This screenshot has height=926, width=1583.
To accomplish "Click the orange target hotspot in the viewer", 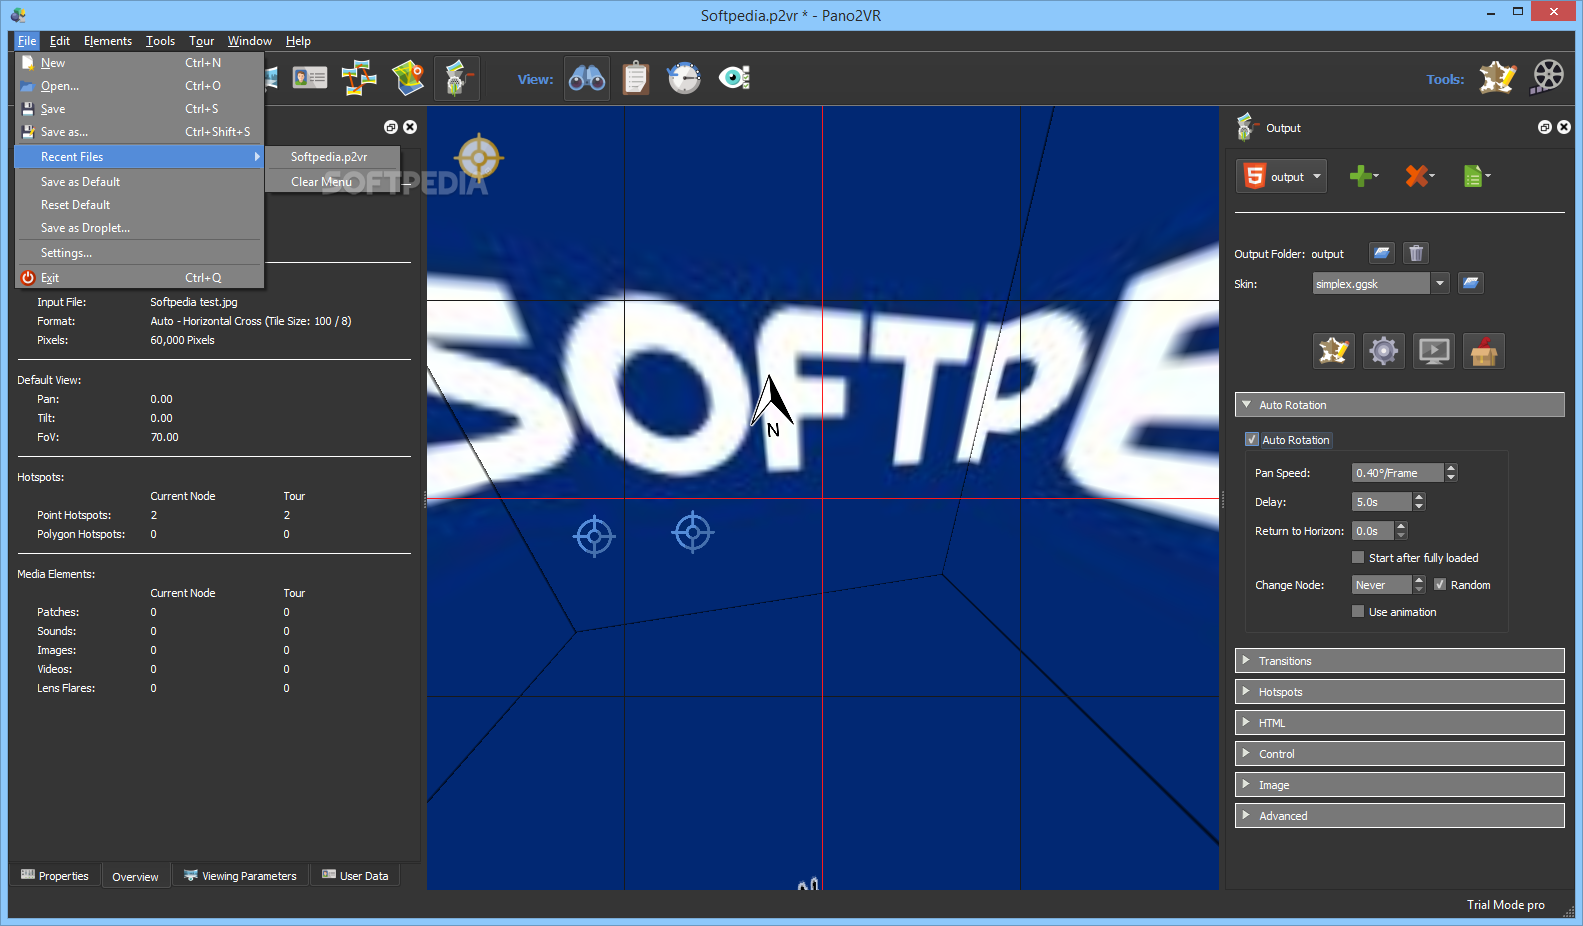I will tap(479, 157).
